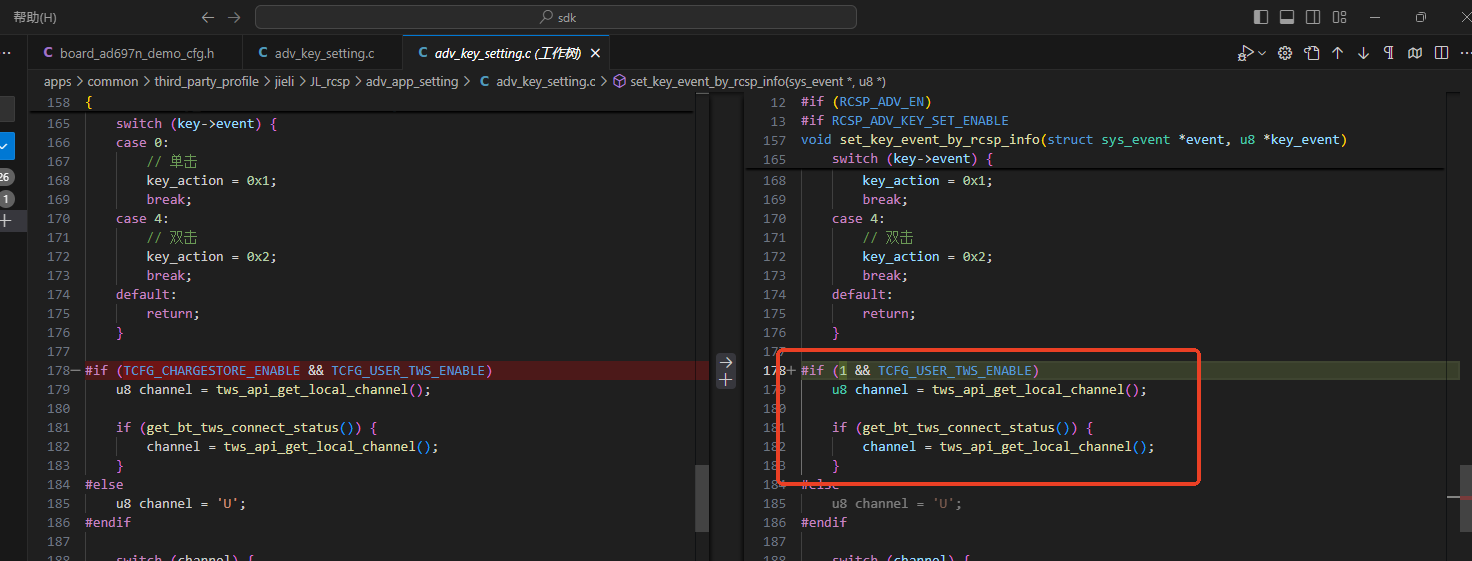Toggle whitespace trimming pilcrow icon
This screenshot has height=561, width=1472.
(1389, 53)
